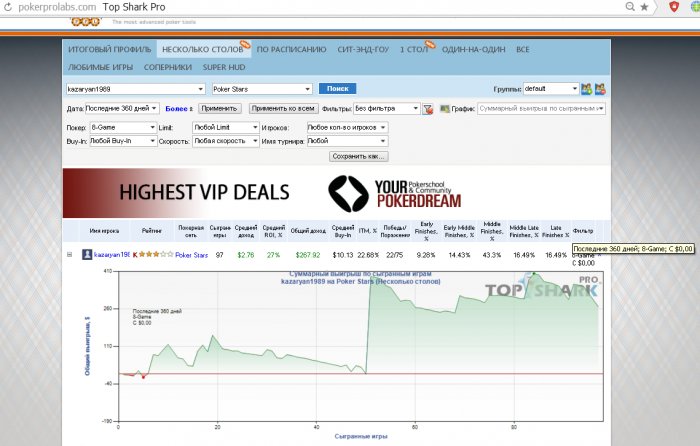
Task: Open the ОДИН-НА-ОДИН tab
Action: pos(473,50)
